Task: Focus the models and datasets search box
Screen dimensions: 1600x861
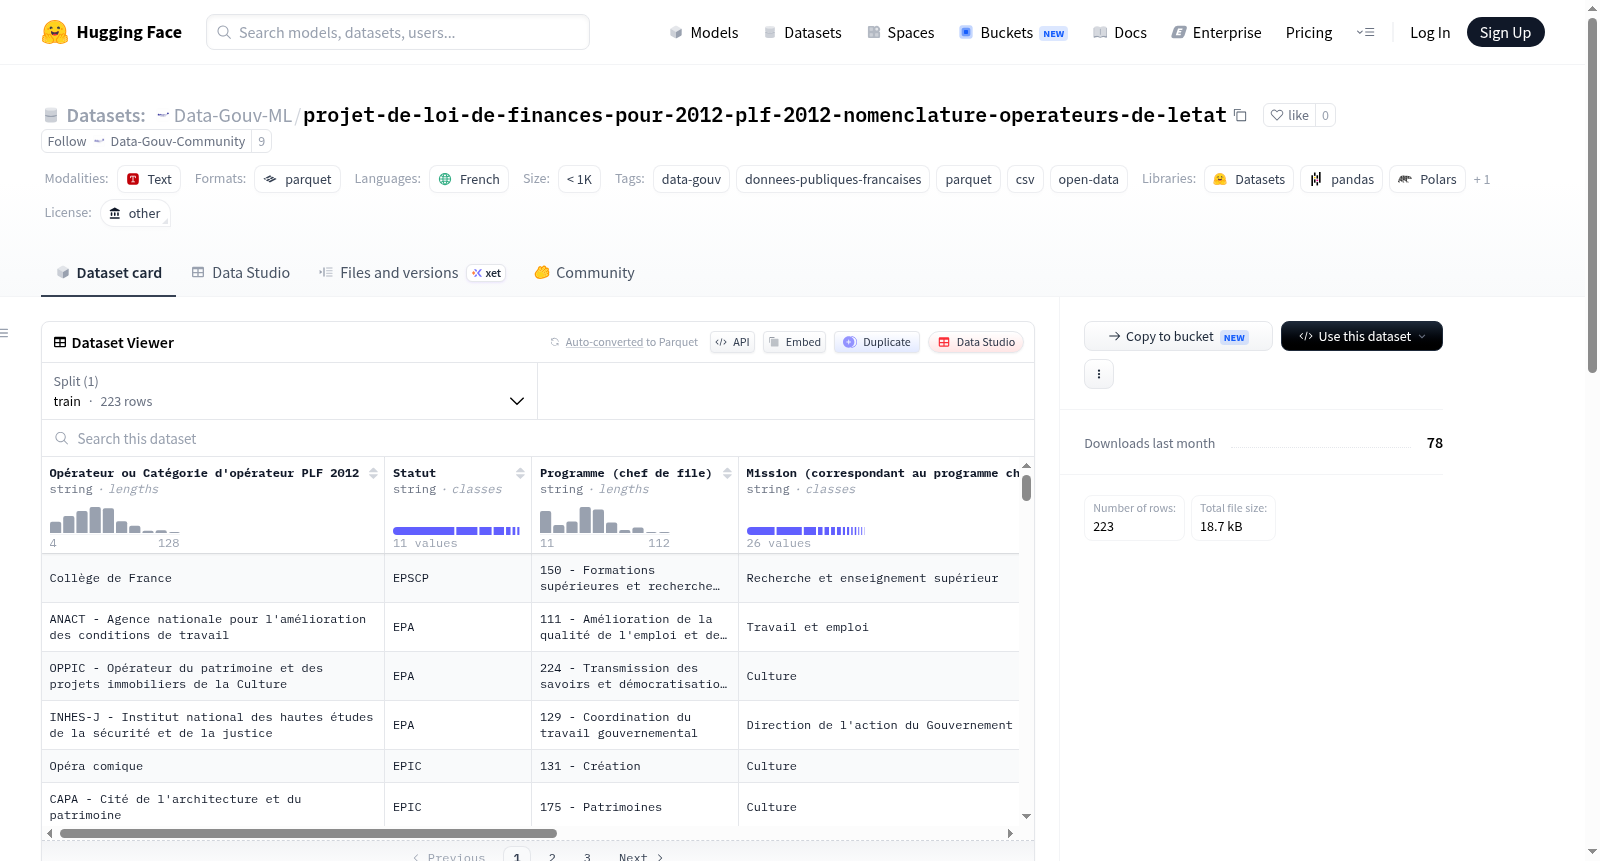Action: [398, 32]
